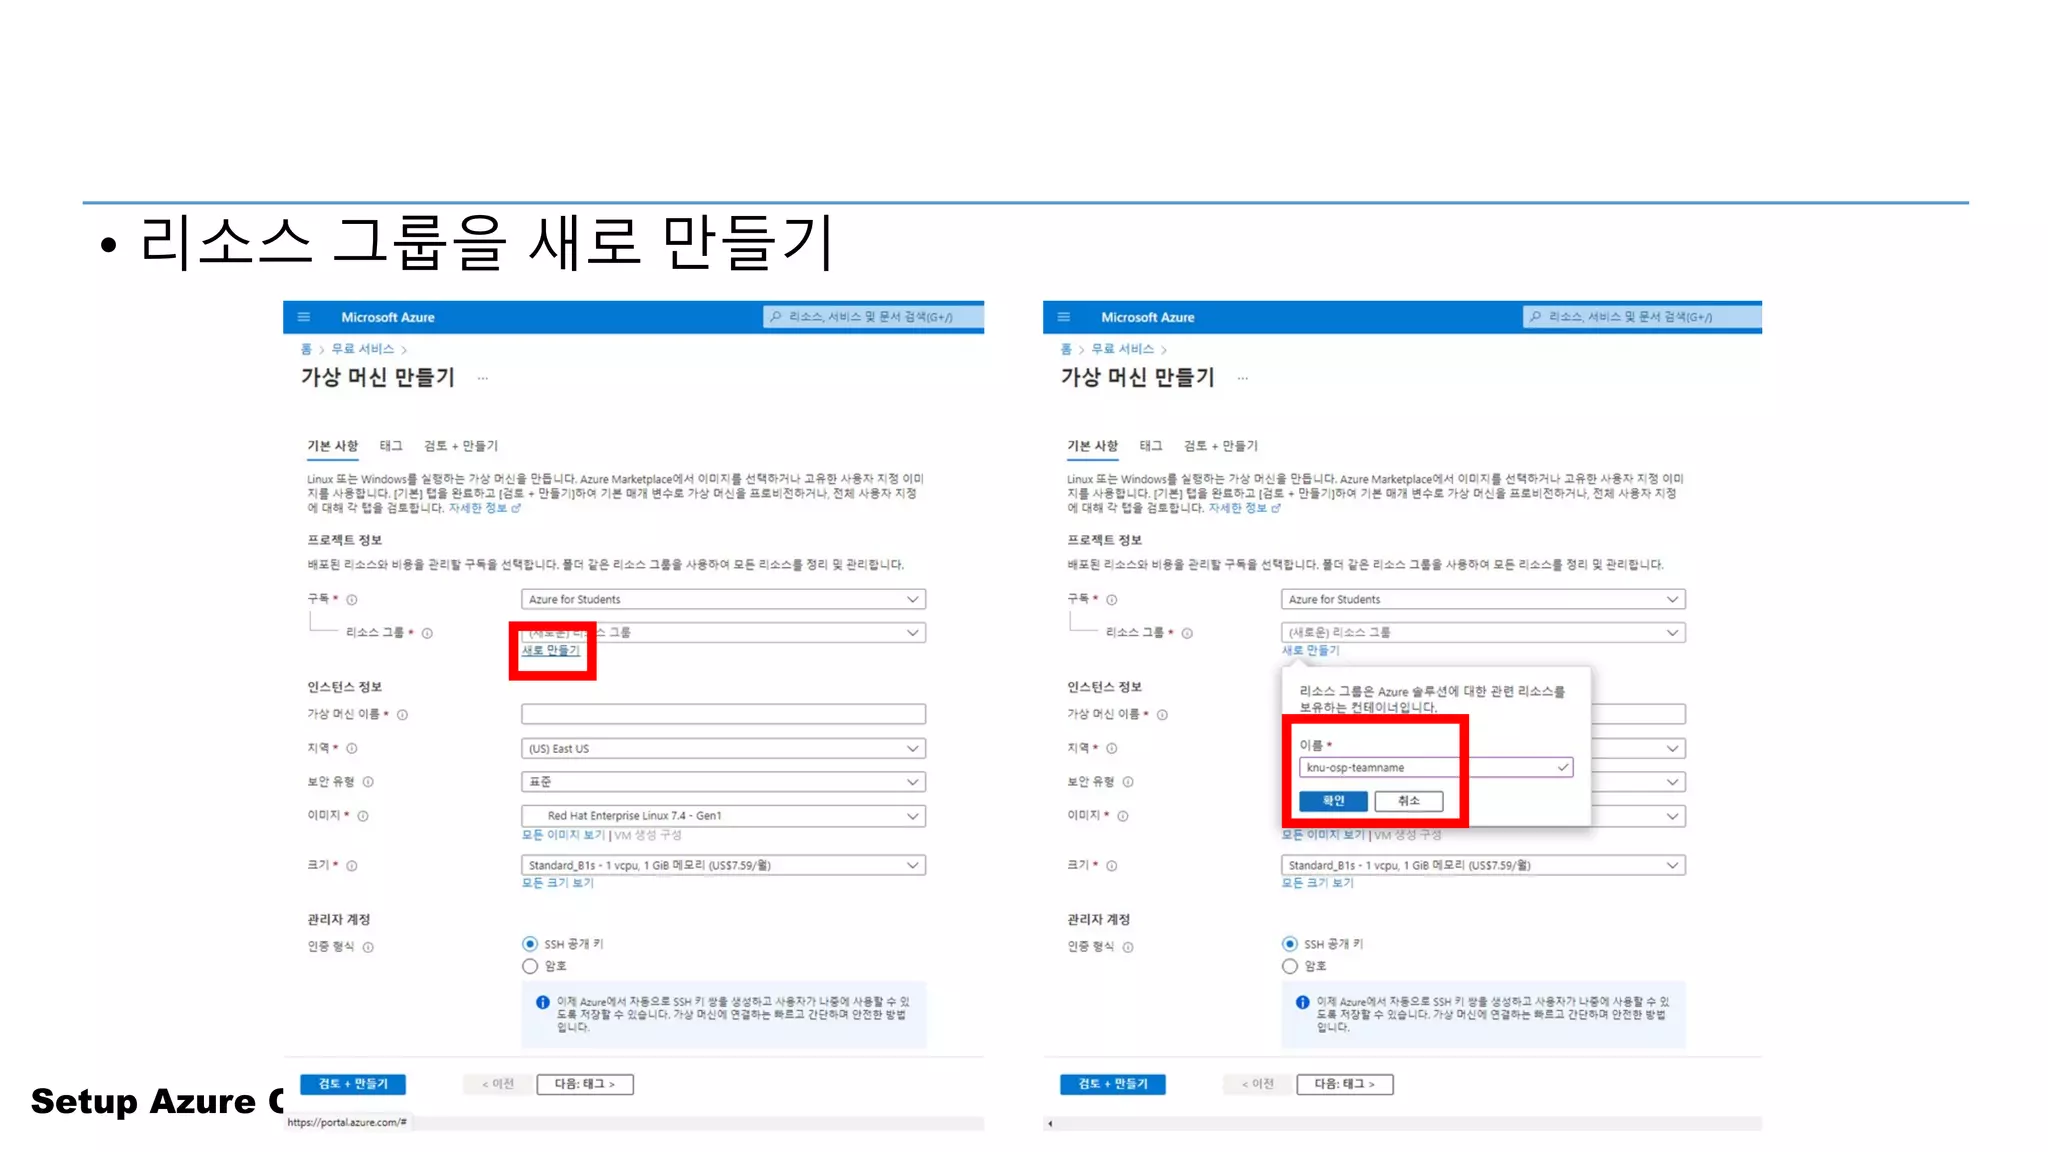Click search box in left Azure header
This screenshot has height=1152, width=2048.
pyautogui.click(x=873, y=317)
